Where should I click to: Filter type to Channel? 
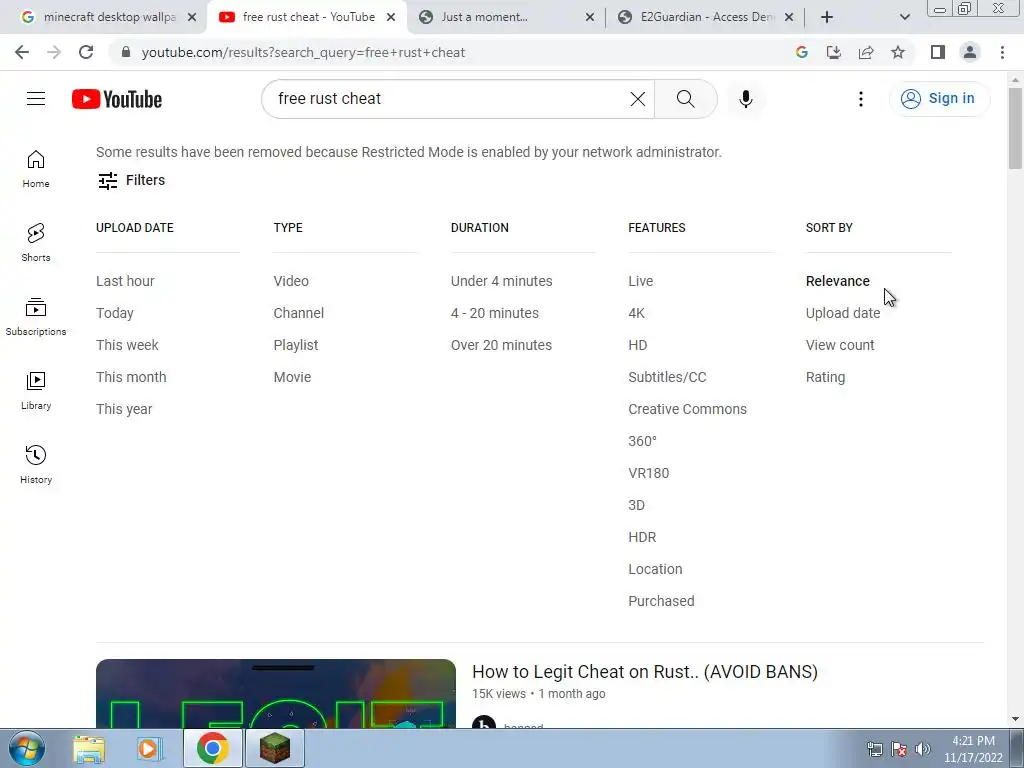click(x=298, y=313)
